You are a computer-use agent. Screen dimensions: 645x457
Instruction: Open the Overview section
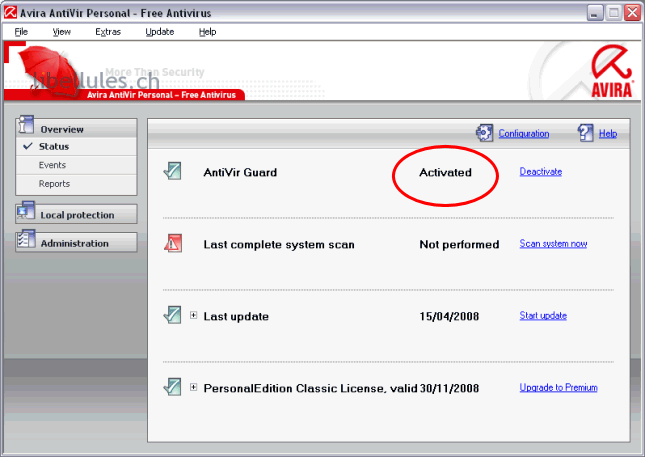point(76,129)
